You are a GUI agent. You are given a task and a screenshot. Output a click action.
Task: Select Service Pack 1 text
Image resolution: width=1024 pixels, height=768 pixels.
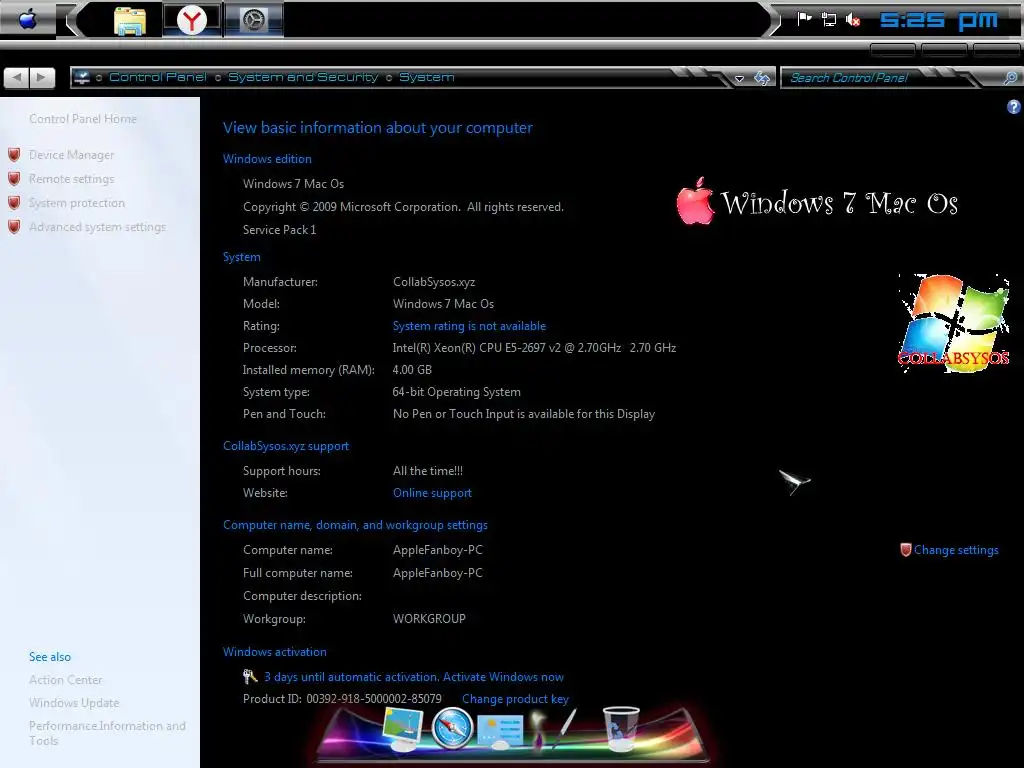(x=280, y=230)
